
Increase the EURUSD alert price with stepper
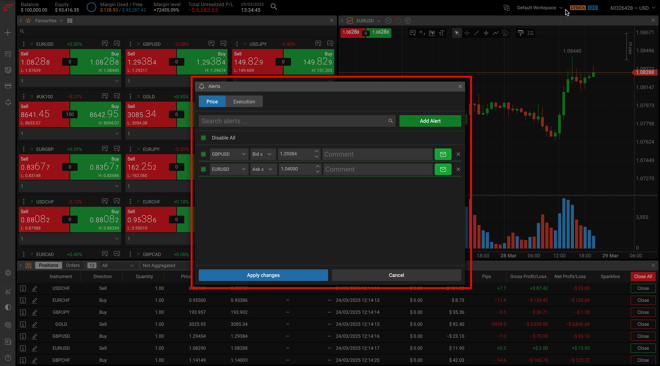point(317,167)
